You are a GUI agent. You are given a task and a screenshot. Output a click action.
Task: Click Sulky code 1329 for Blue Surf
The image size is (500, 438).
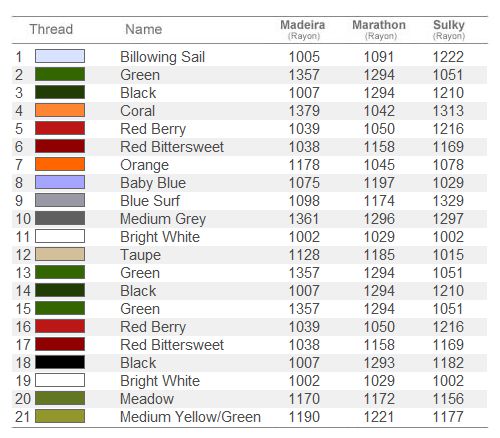(448, 201)
